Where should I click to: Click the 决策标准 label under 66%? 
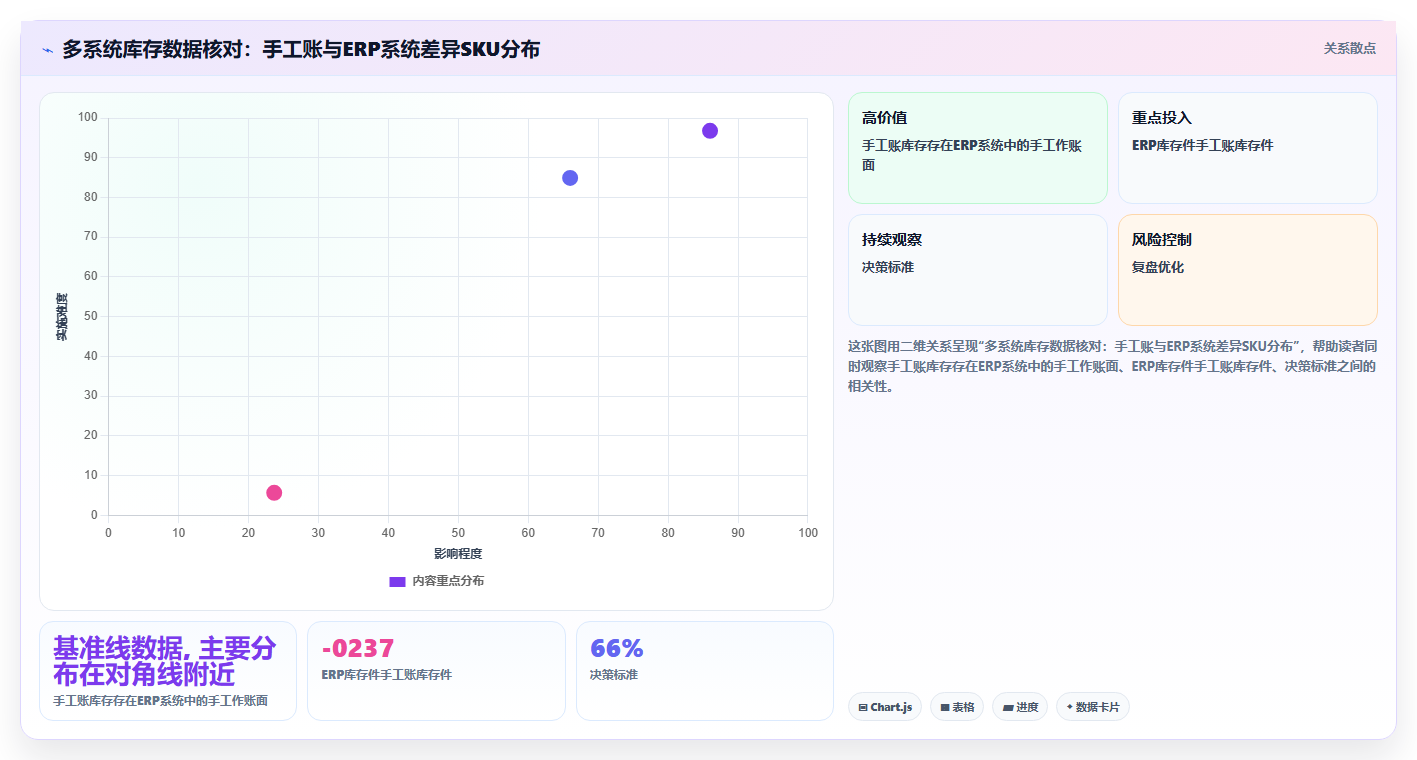click(614, 675)
